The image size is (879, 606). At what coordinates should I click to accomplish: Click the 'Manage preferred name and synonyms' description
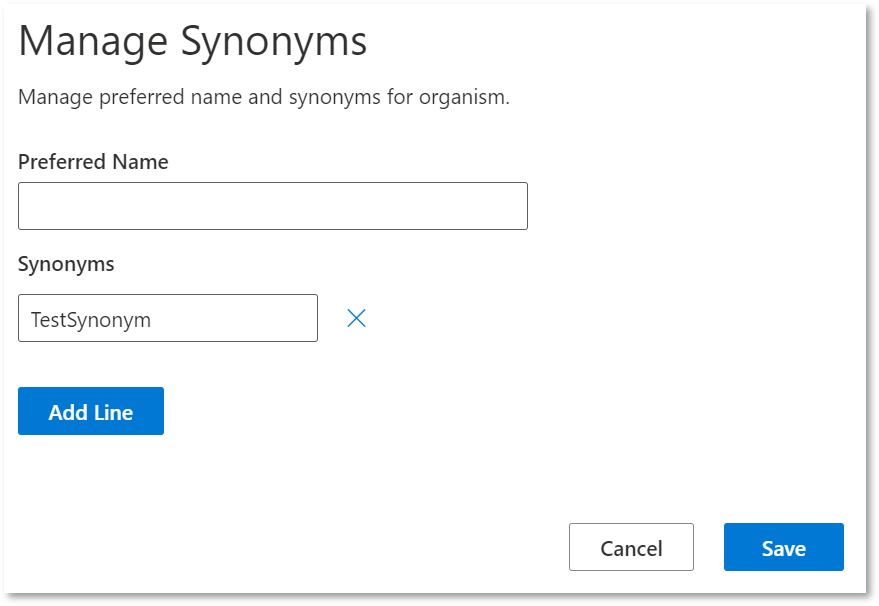(x=264, y=97)
